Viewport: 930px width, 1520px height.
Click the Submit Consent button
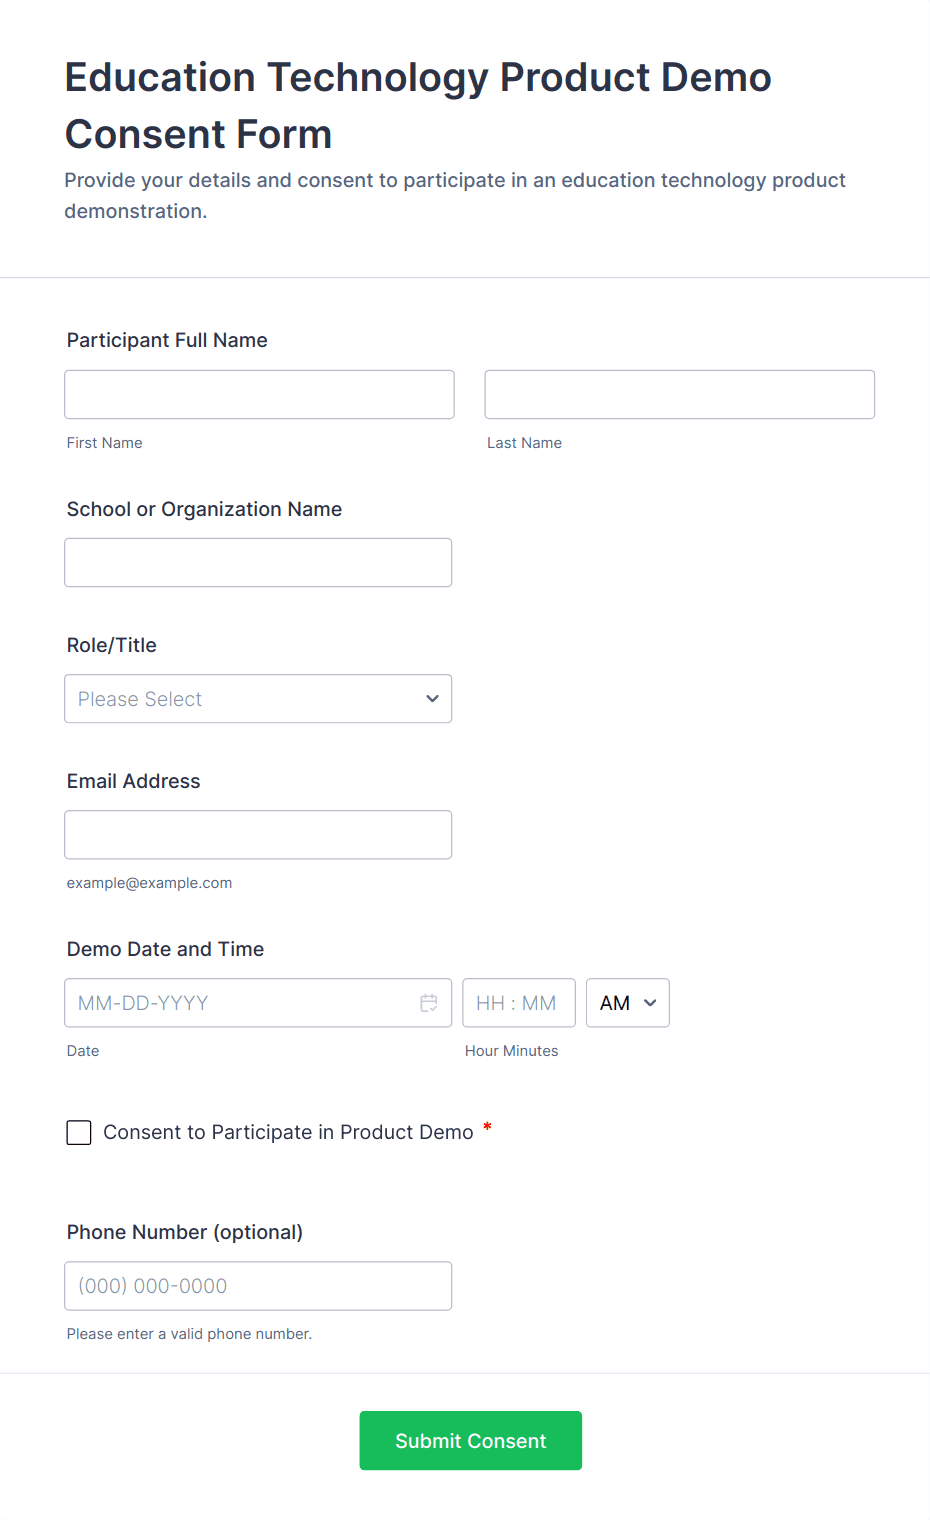(470, 1440)
